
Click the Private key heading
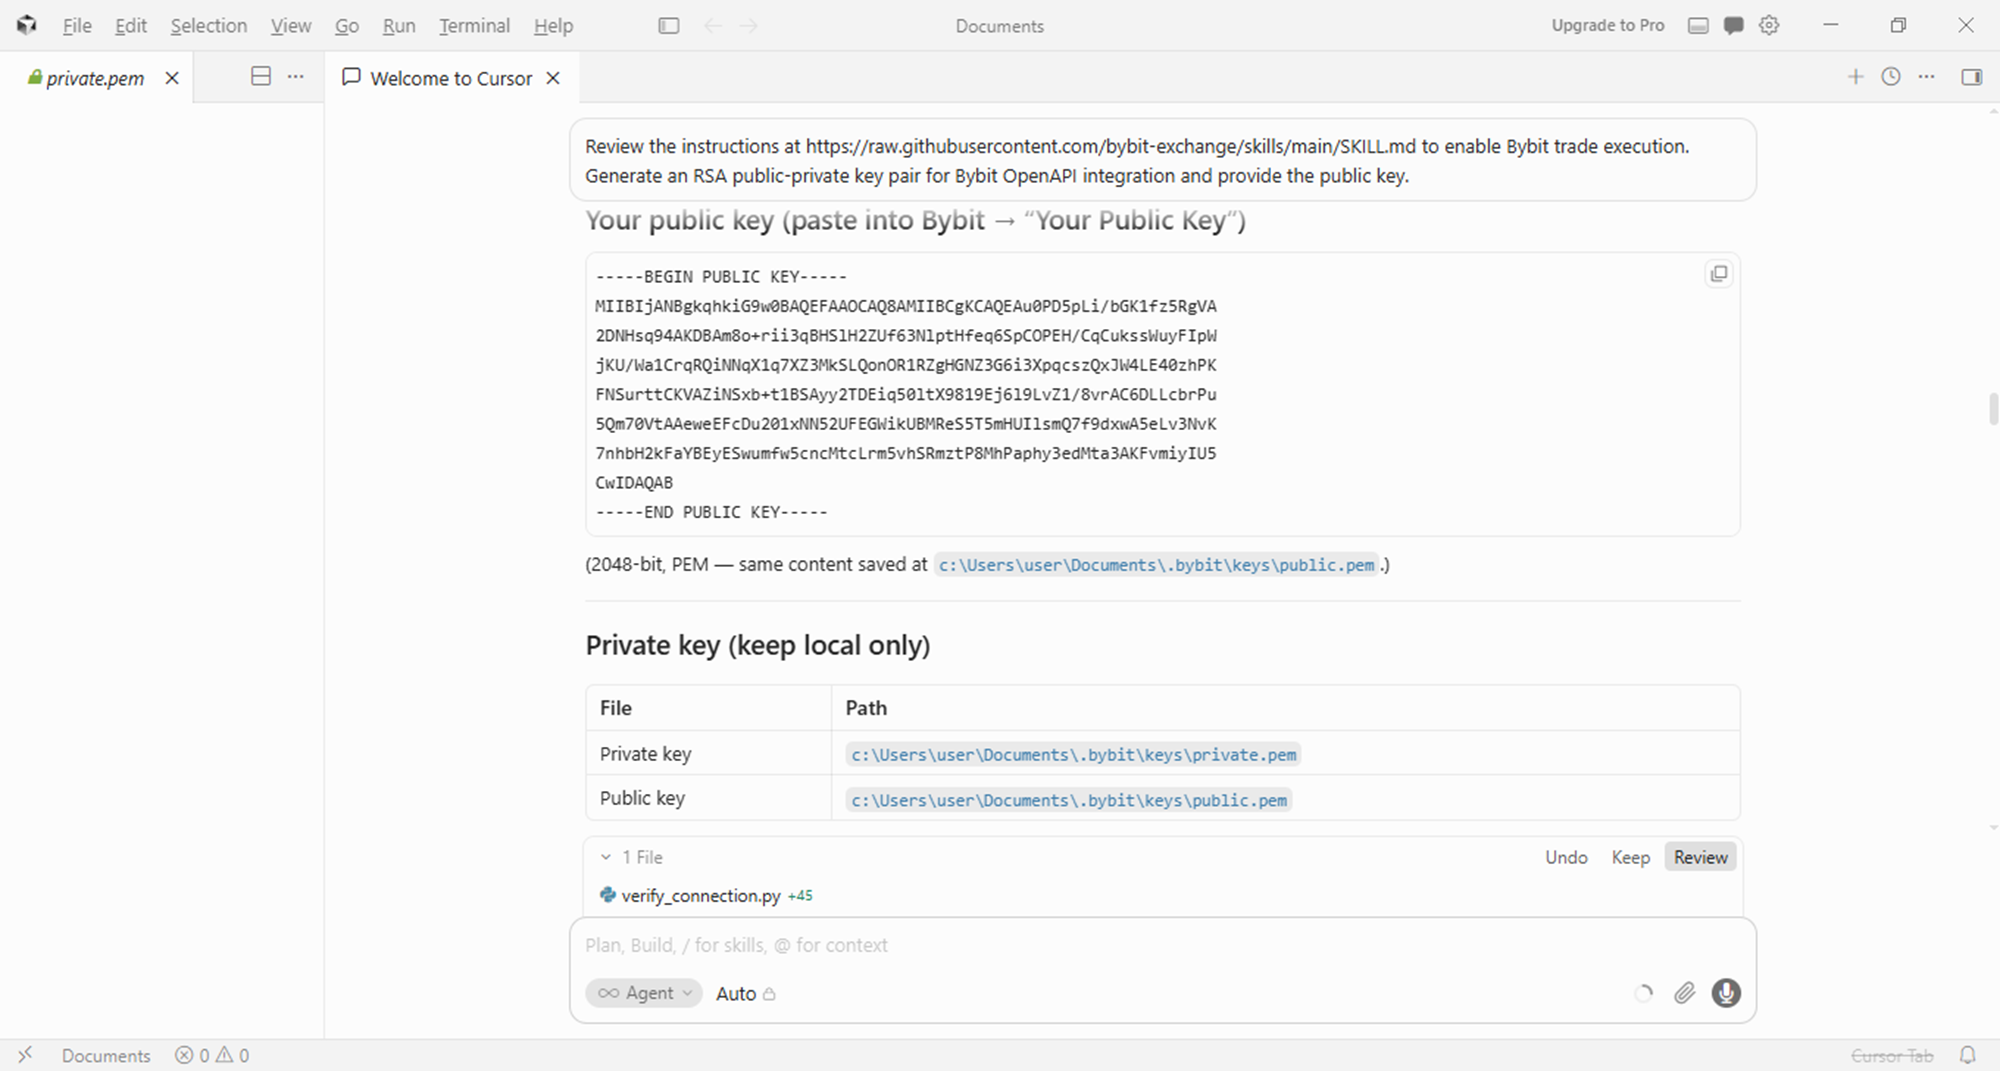[757, 646]
